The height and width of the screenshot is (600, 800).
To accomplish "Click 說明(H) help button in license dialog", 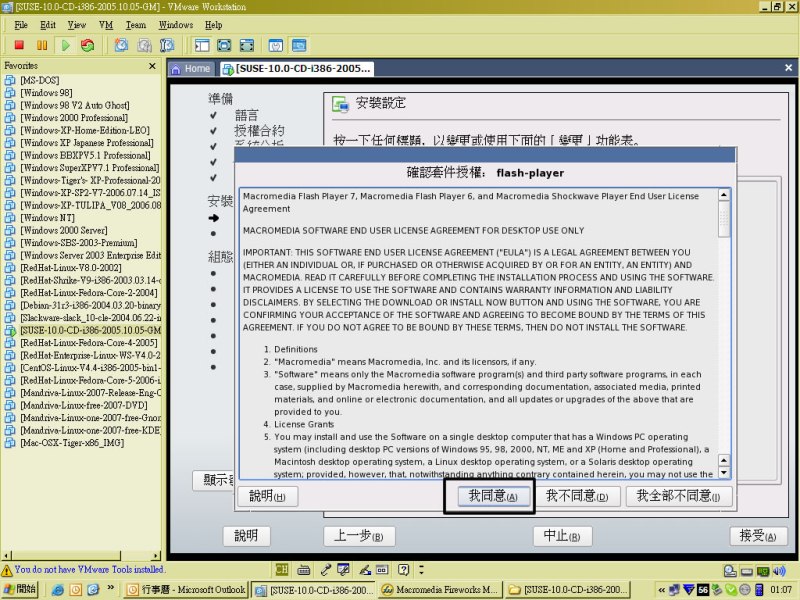I will pos(267,496).
